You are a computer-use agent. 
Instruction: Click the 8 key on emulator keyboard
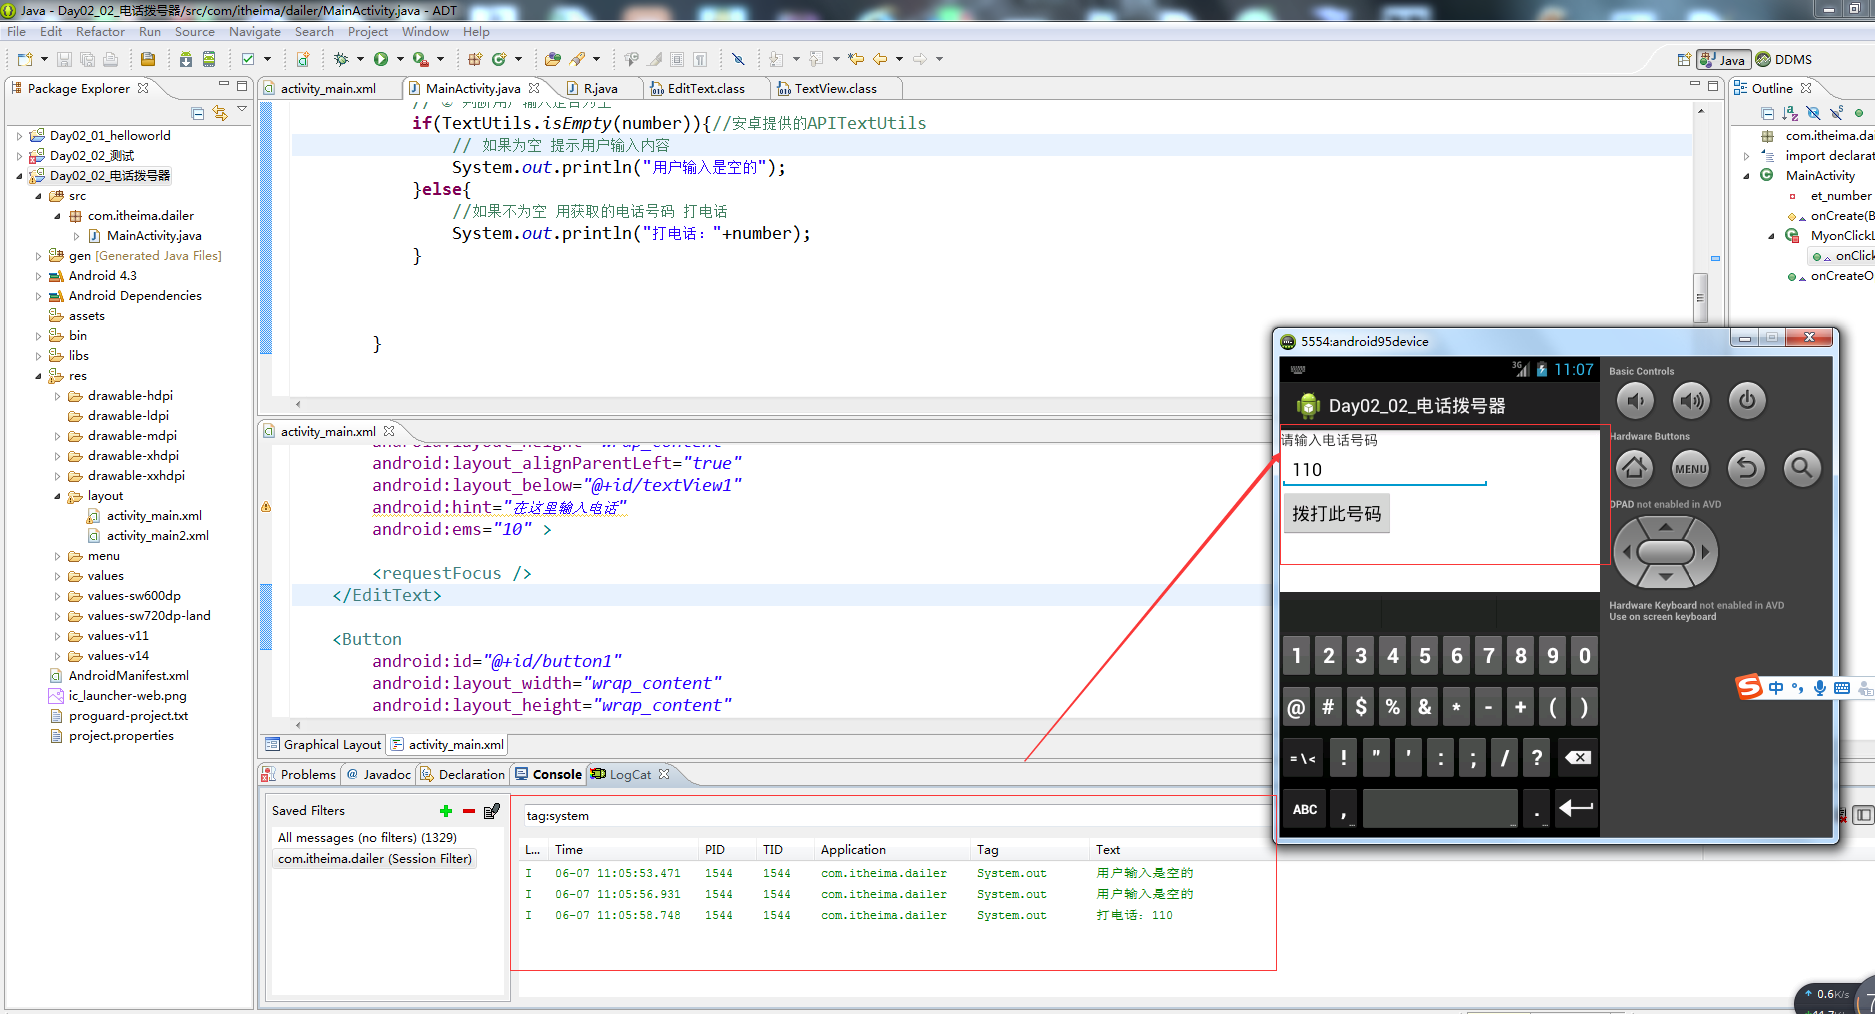coord(1520,656)
